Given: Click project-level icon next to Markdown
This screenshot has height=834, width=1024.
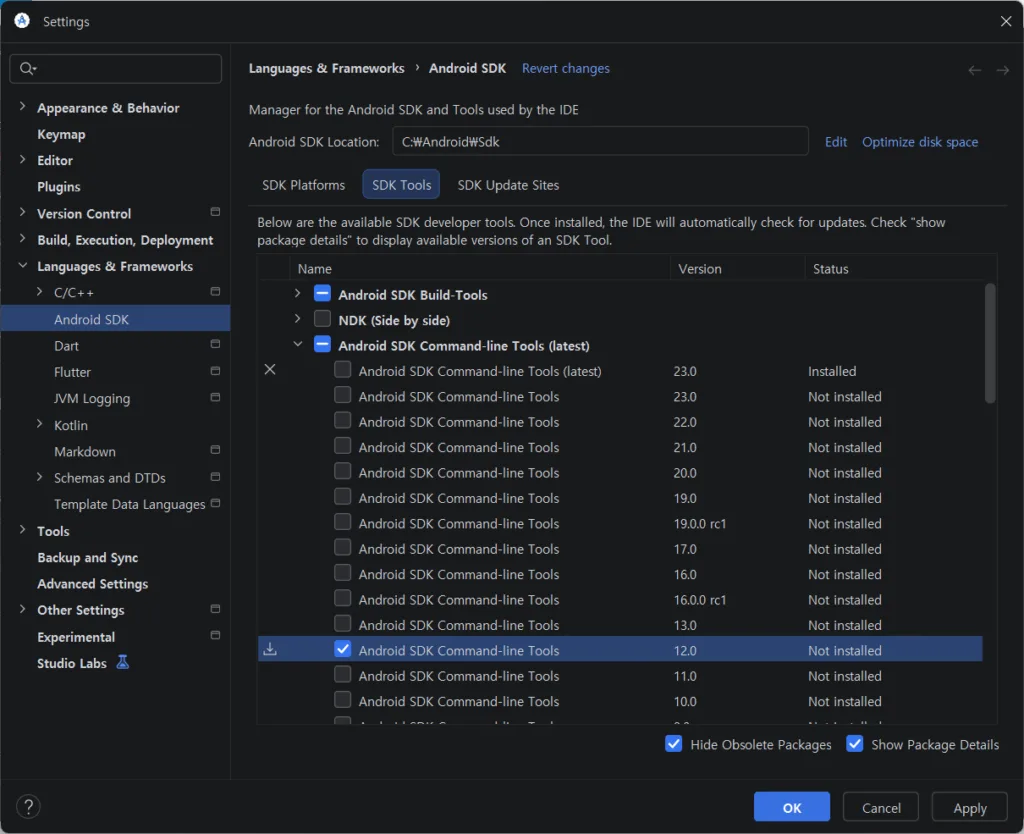Looking at the screenshot, I should click(215, 450).
